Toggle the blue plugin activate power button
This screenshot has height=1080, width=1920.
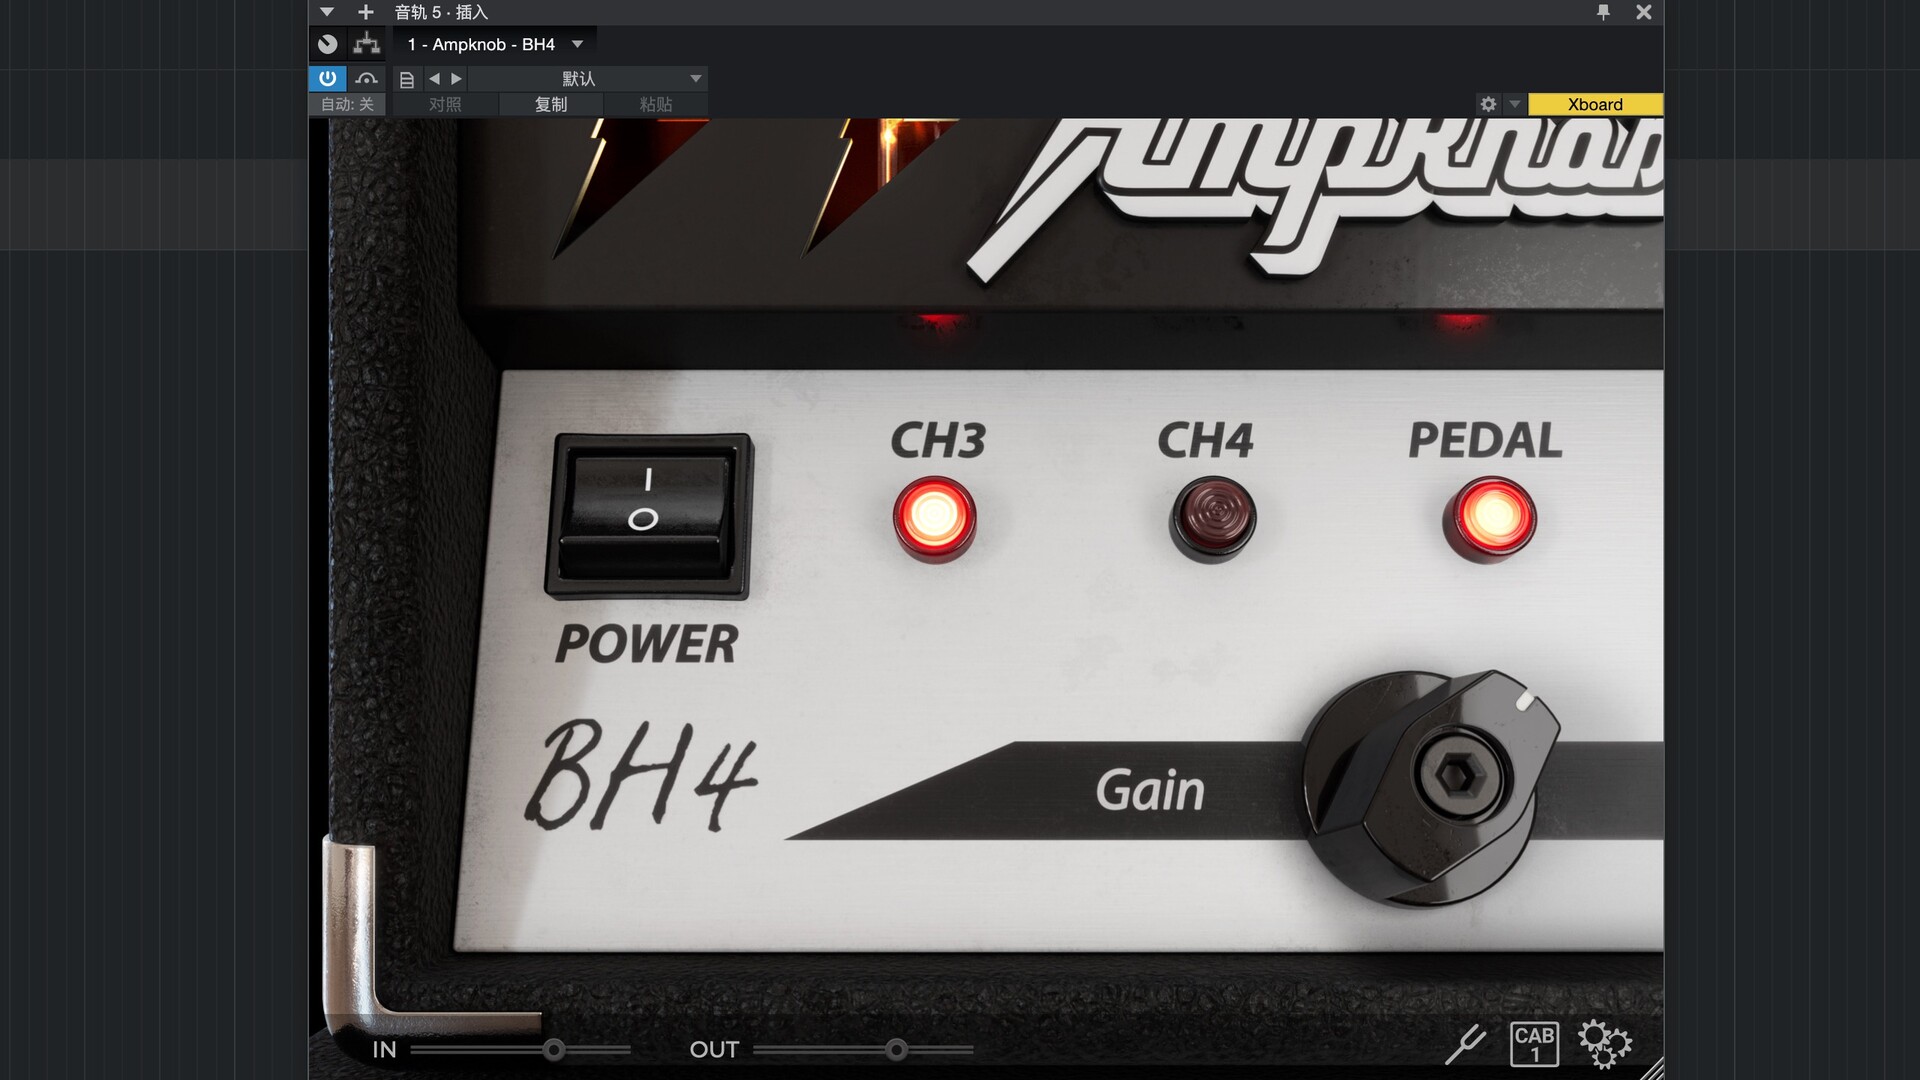[327, 78]
